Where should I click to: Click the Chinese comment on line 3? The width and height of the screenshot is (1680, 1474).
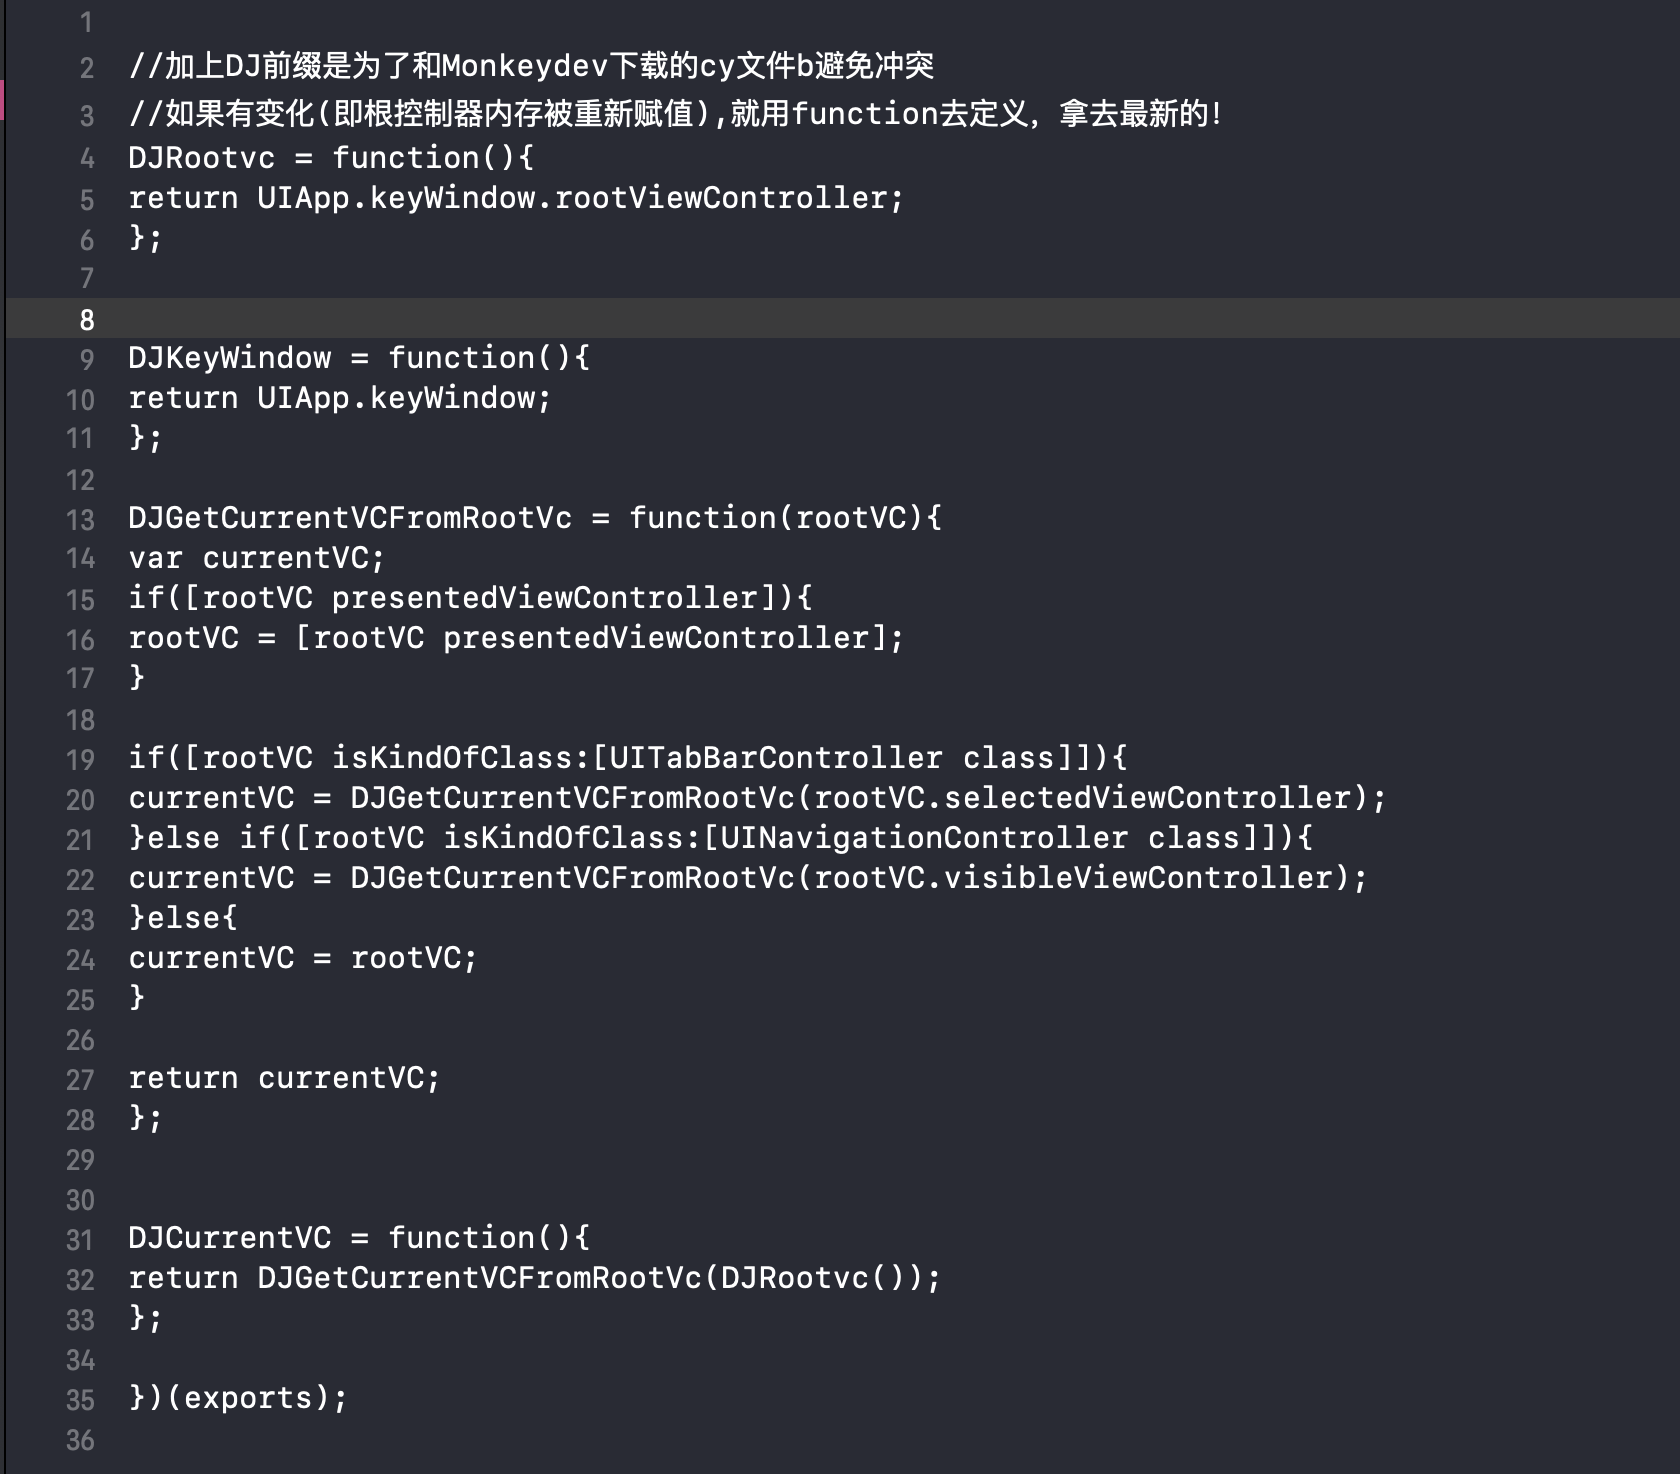coord(676,113)
